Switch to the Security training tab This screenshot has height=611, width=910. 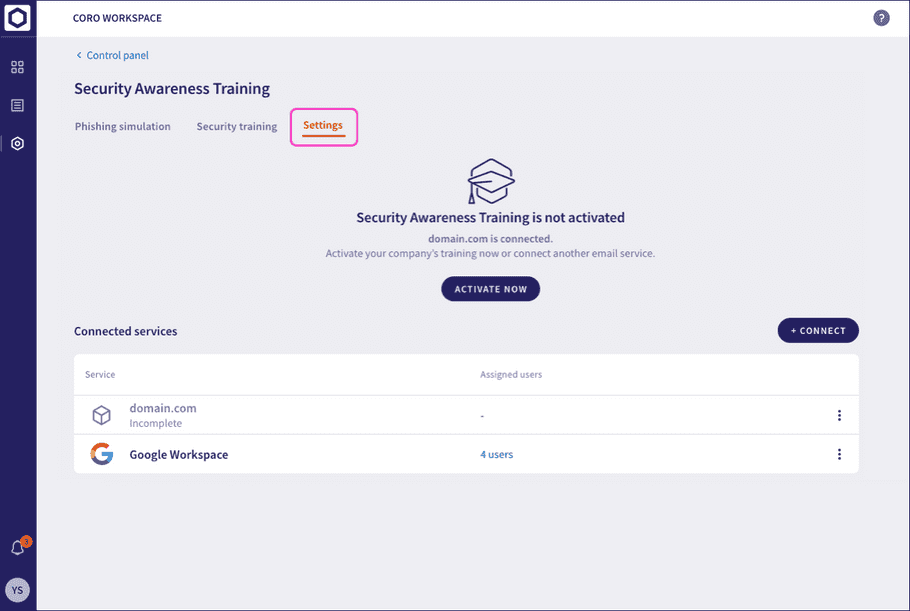237,127
